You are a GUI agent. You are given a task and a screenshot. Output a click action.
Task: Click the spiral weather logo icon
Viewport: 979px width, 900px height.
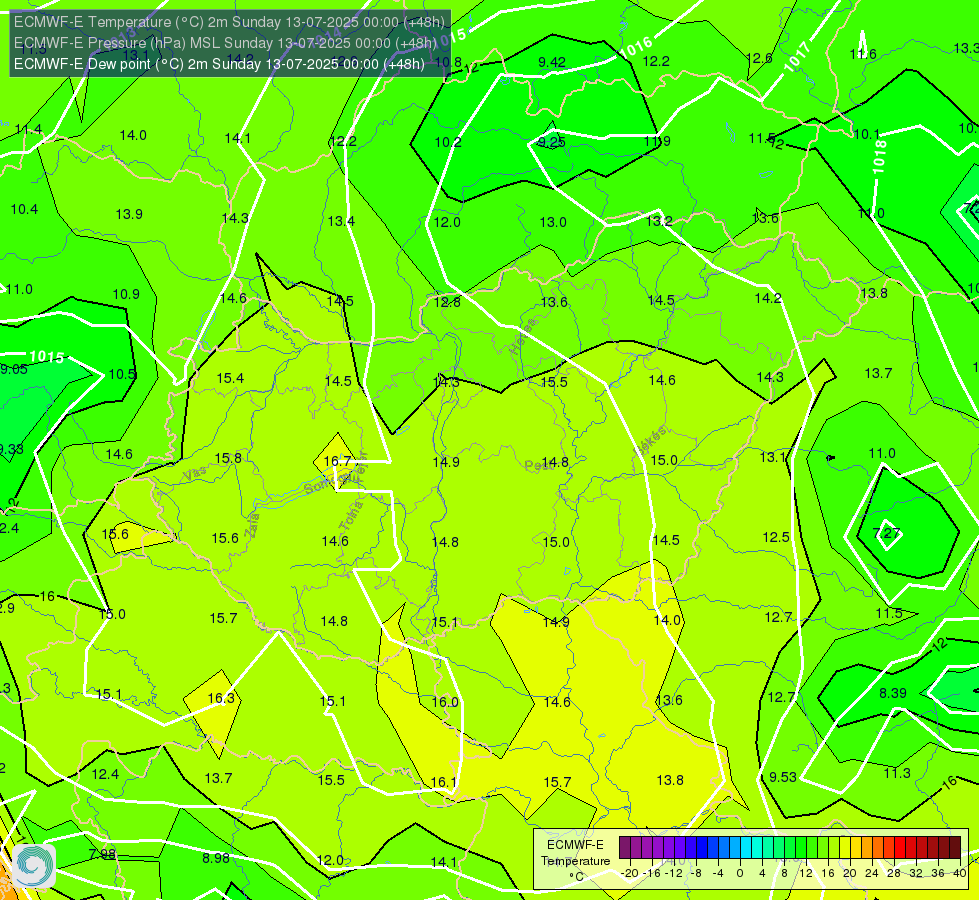click(x=34, y=866)
